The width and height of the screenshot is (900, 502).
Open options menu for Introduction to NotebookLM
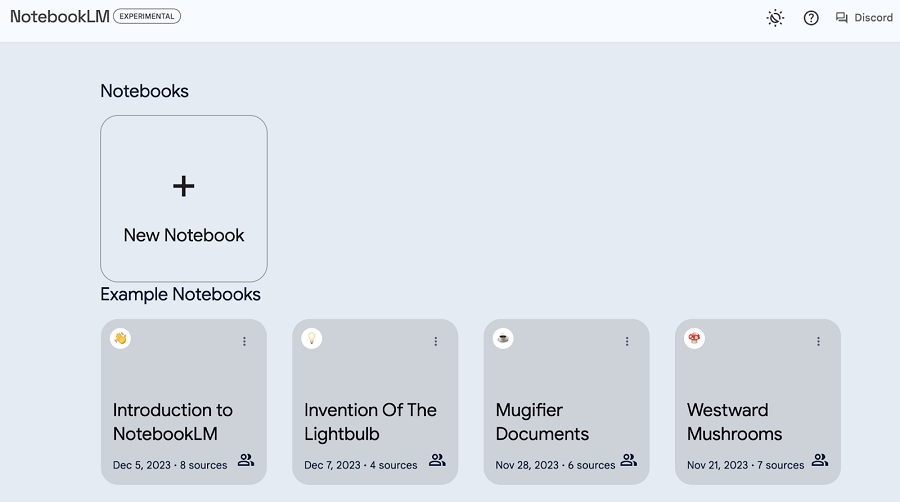pyautogui.click(x=244, y=341)
